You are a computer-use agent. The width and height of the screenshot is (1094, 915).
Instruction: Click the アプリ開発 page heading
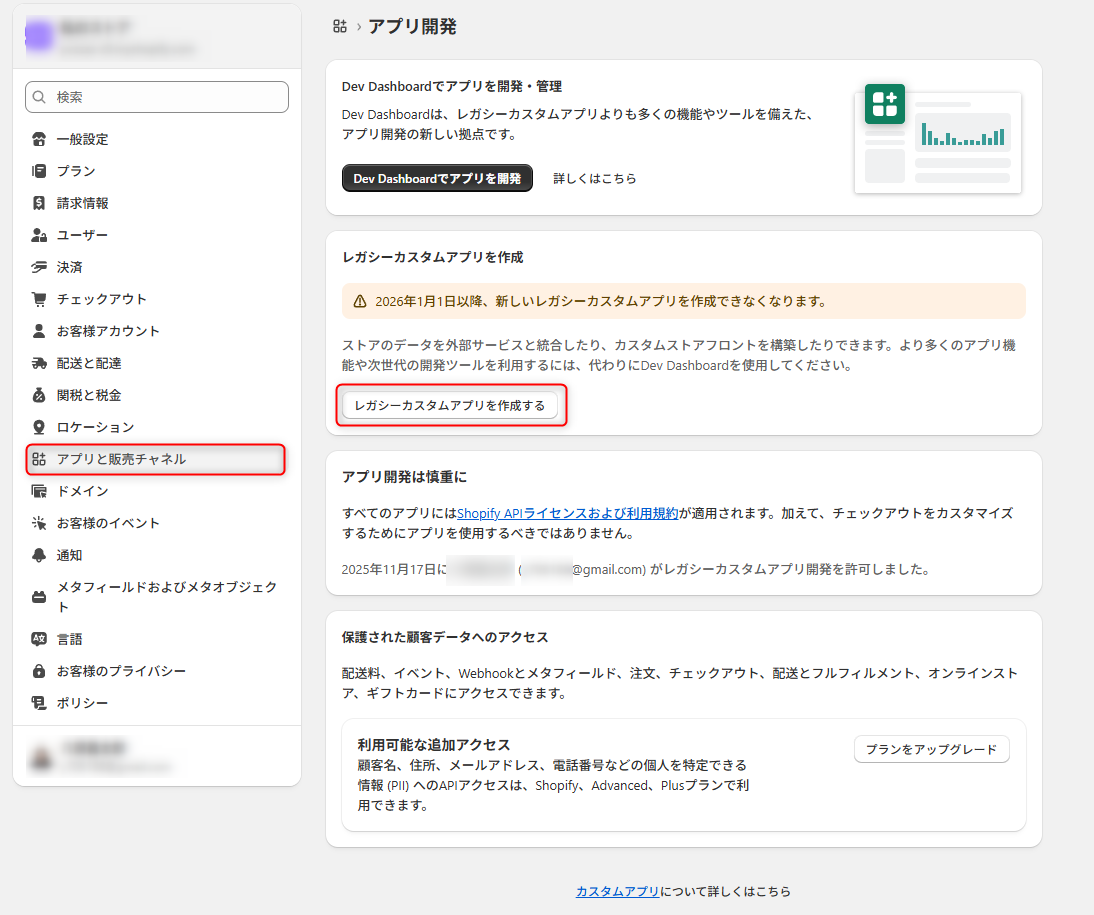(412, 27)
